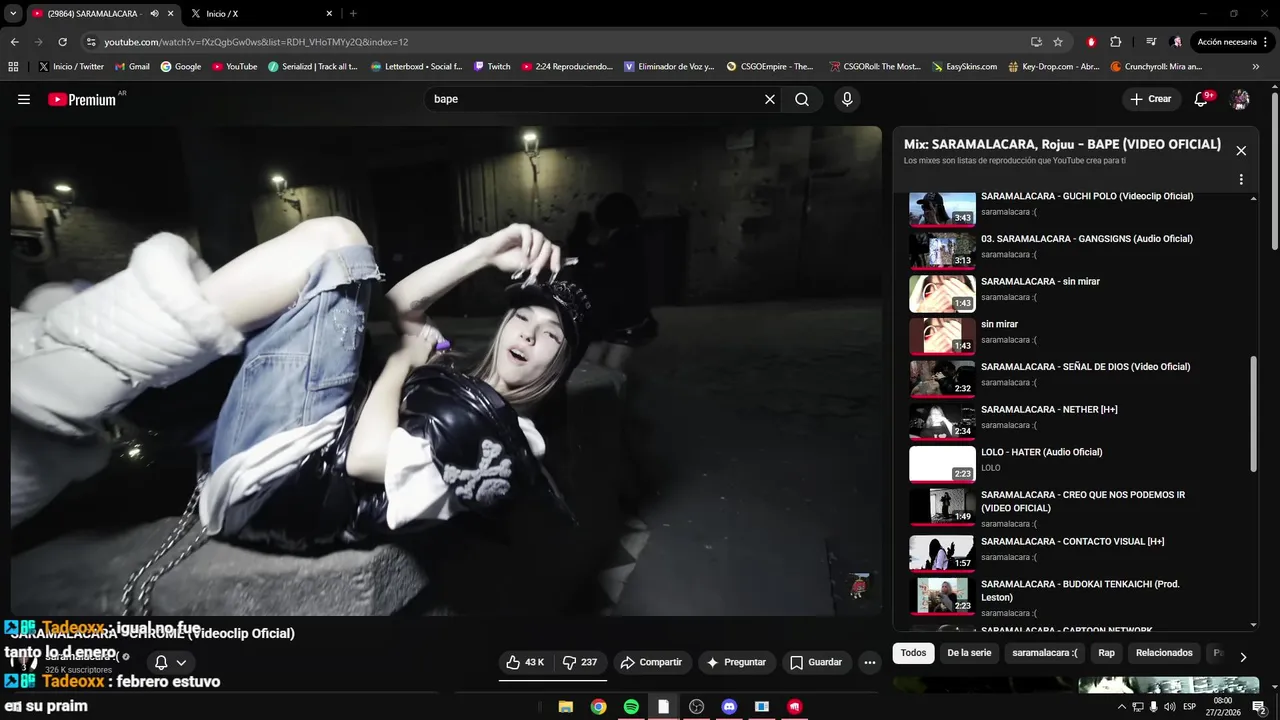1280x720 pixels.
Task: Click the browser address bar URL
Action: click(x=256, y=42)
